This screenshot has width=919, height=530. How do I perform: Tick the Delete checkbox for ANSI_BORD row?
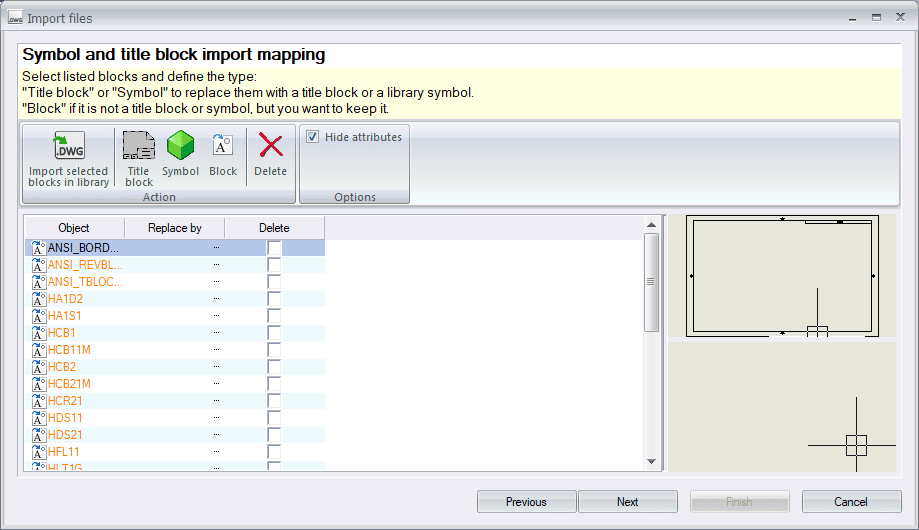tap(274, 248)
